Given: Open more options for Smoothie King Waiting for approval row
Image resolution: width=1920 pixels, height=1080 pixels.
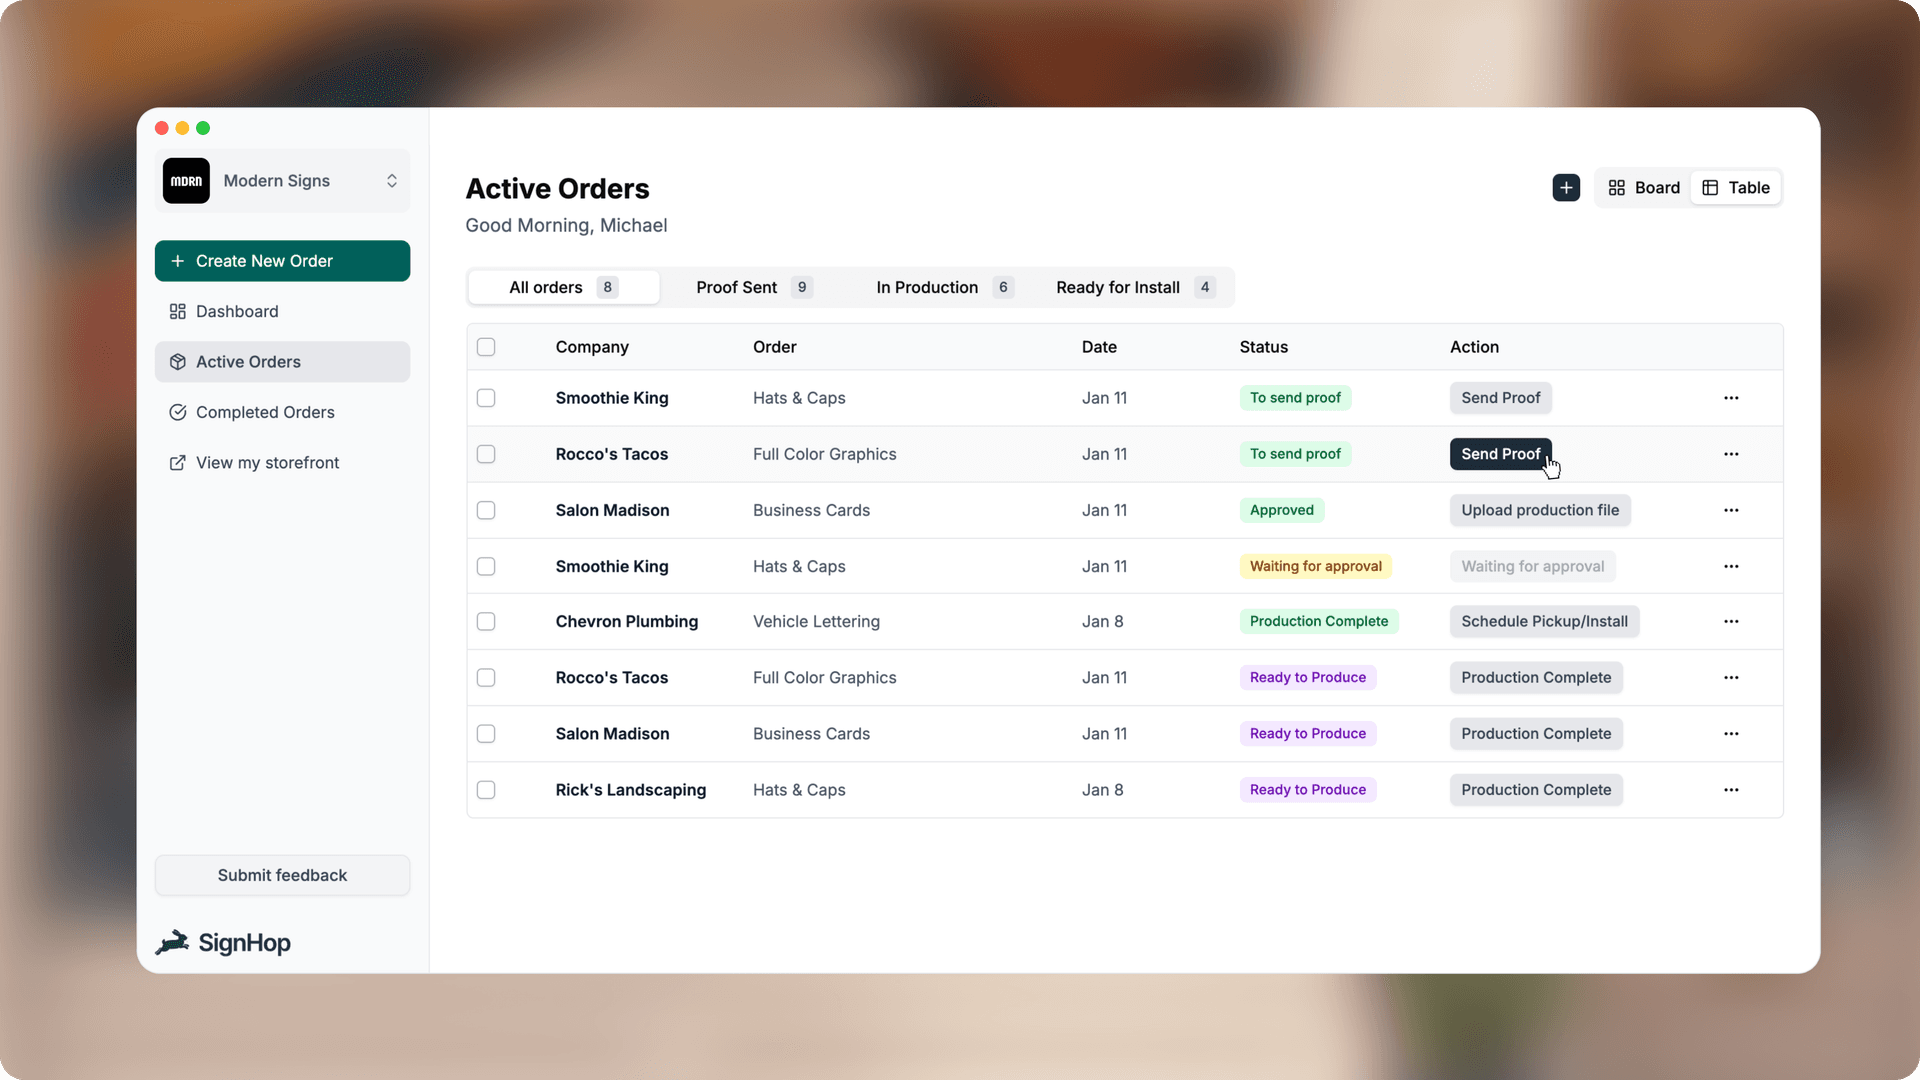Looking at the screenshot, I should [1731, 566].
